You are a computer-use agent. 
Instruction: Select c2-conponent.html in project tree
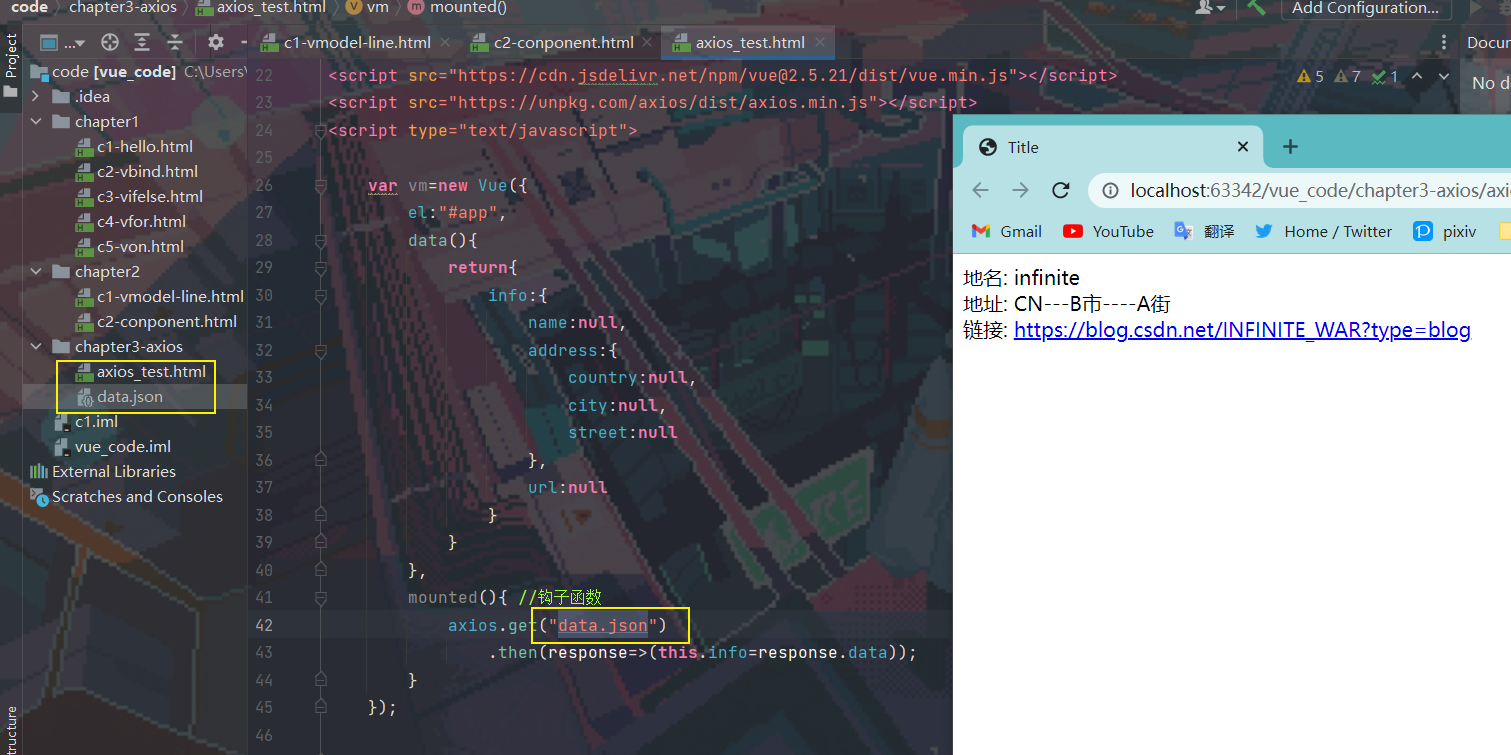coord(157,322)
